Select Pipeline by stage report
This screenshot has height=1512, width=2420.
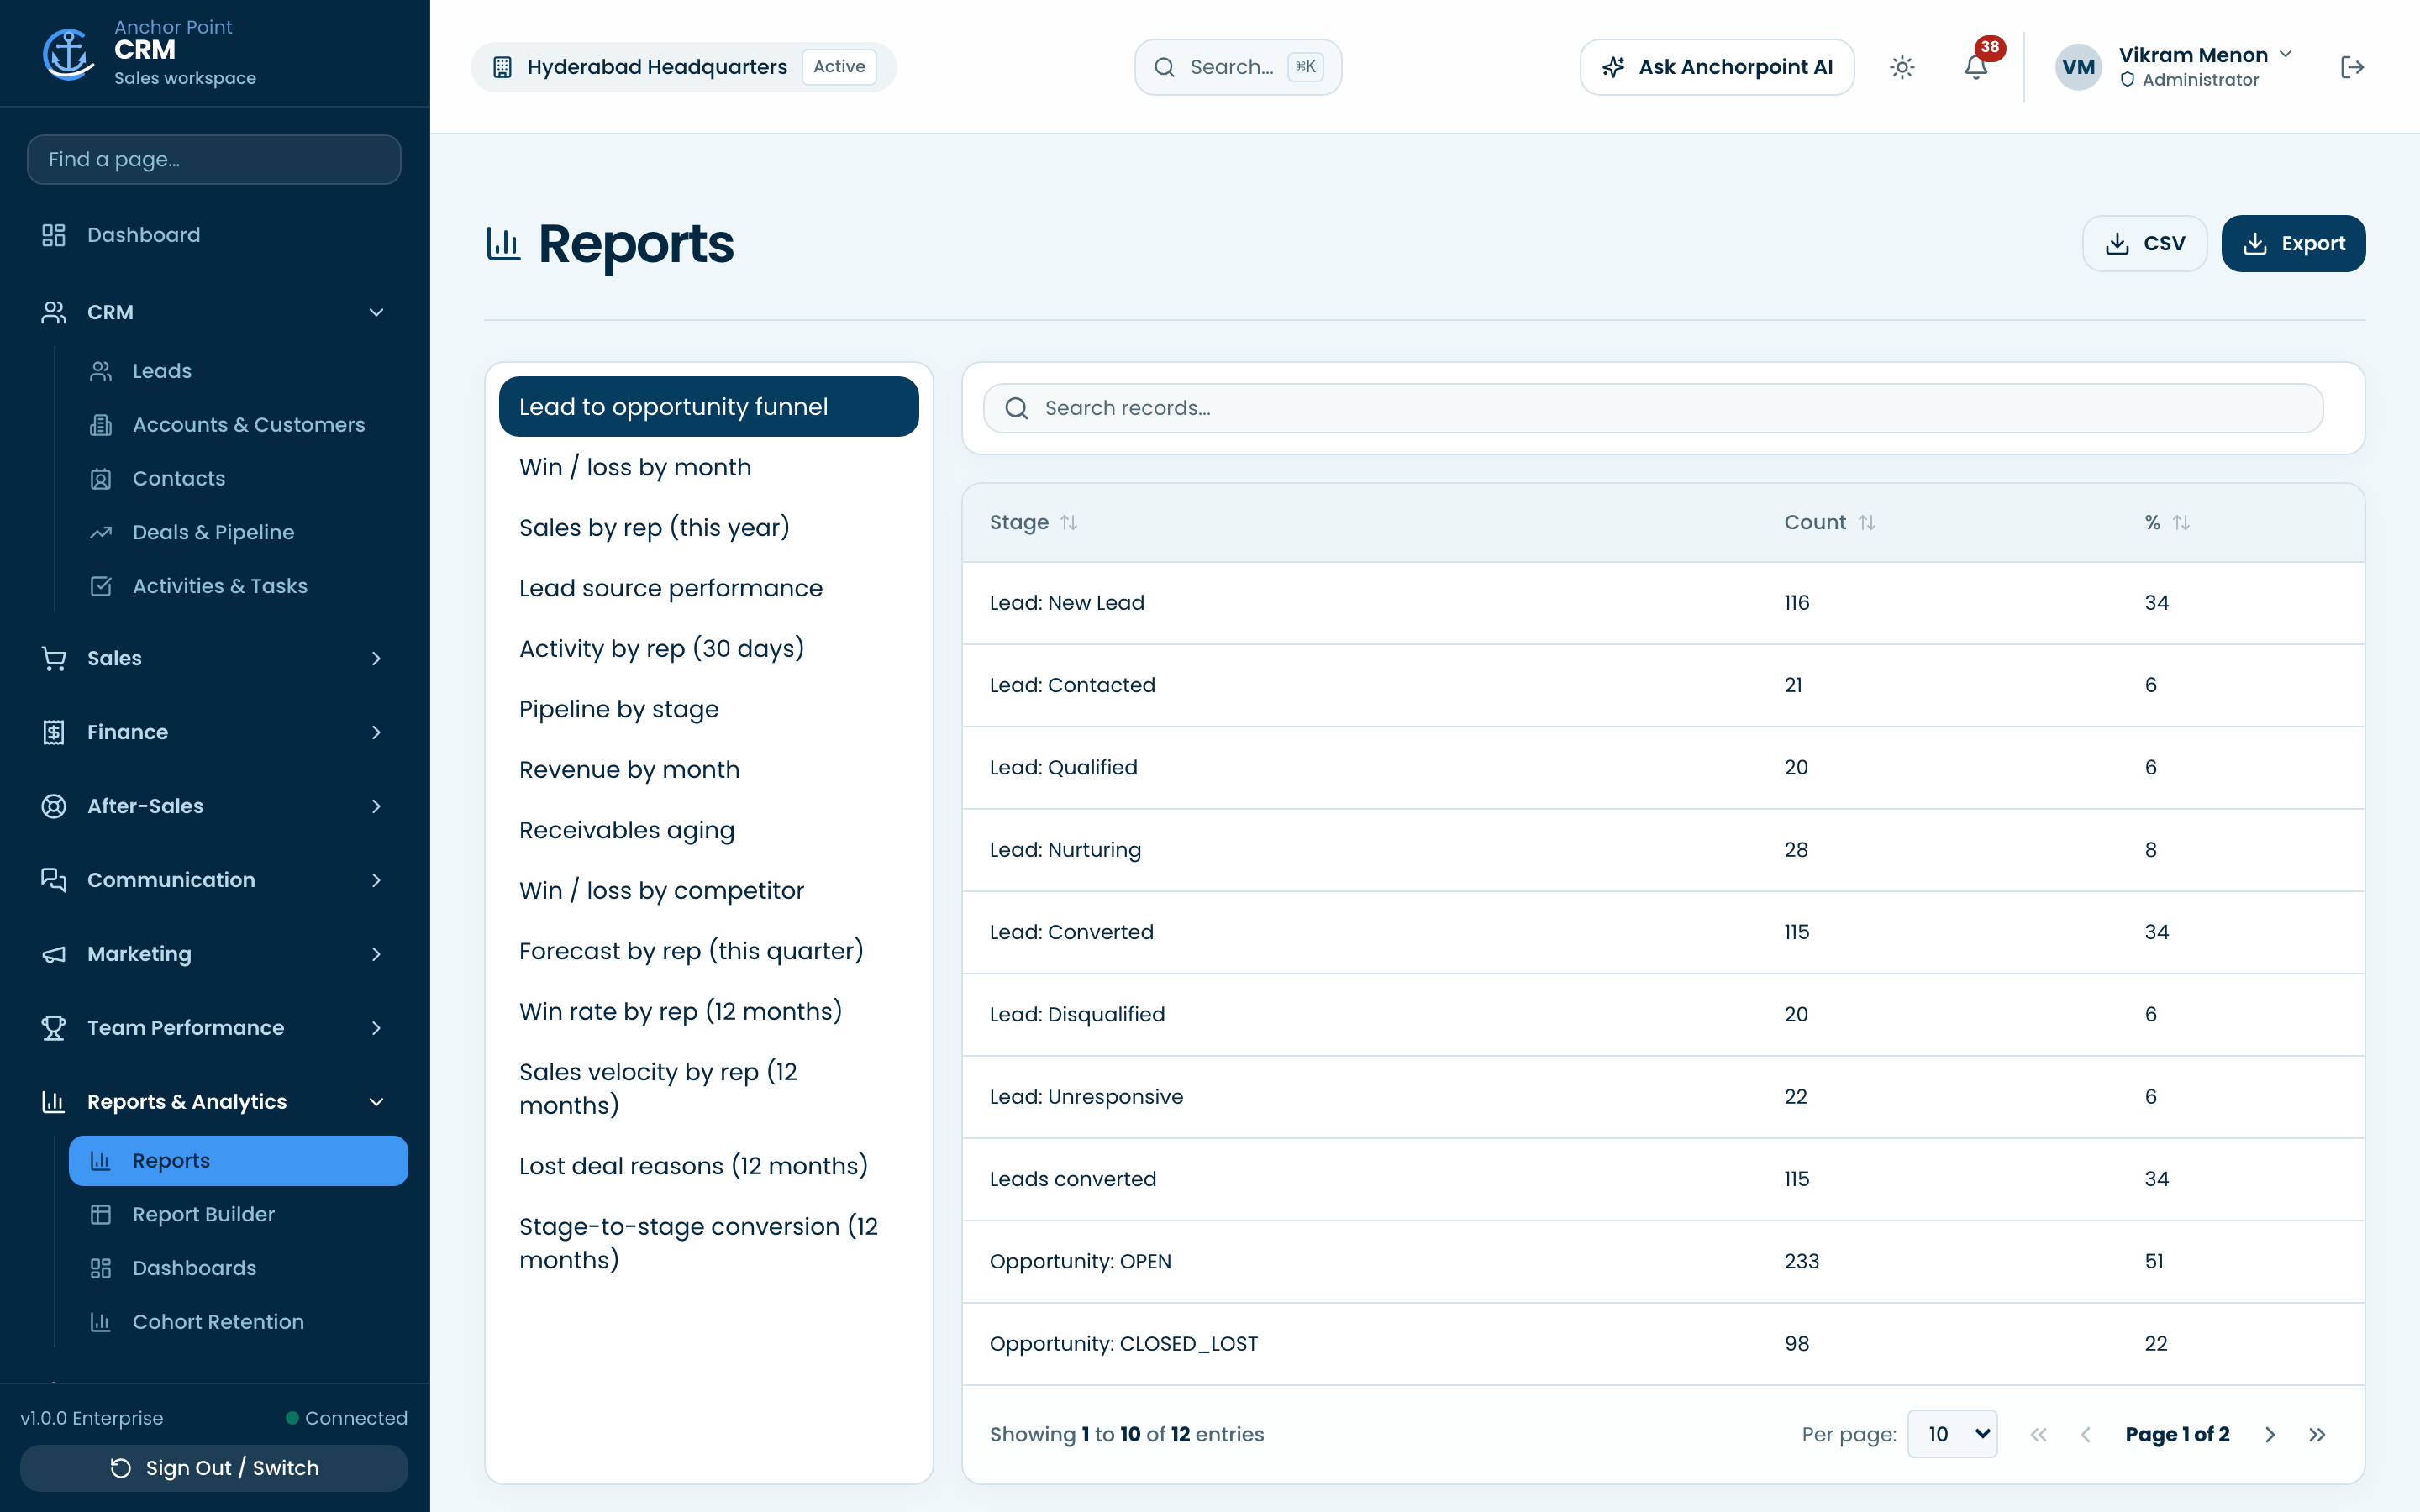click(x=709, y=709)
